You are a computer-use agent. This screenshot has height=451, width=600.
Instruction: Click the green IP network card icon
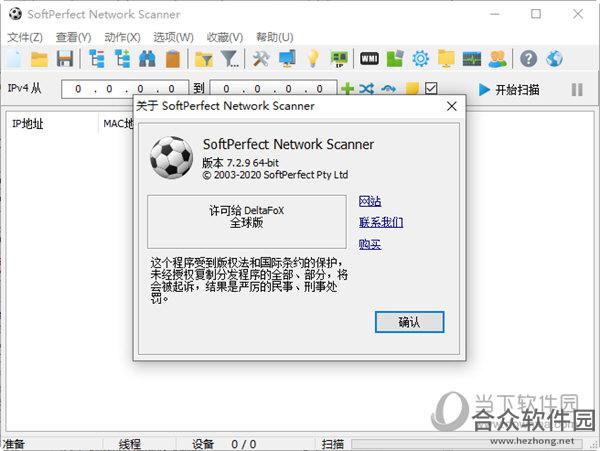[339, 59]
